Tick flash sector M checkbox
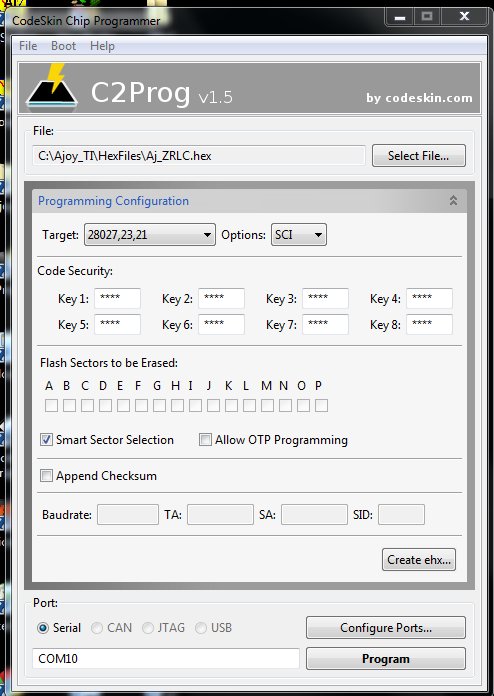This screenshot has width=494, height=696. click(267, 405)
